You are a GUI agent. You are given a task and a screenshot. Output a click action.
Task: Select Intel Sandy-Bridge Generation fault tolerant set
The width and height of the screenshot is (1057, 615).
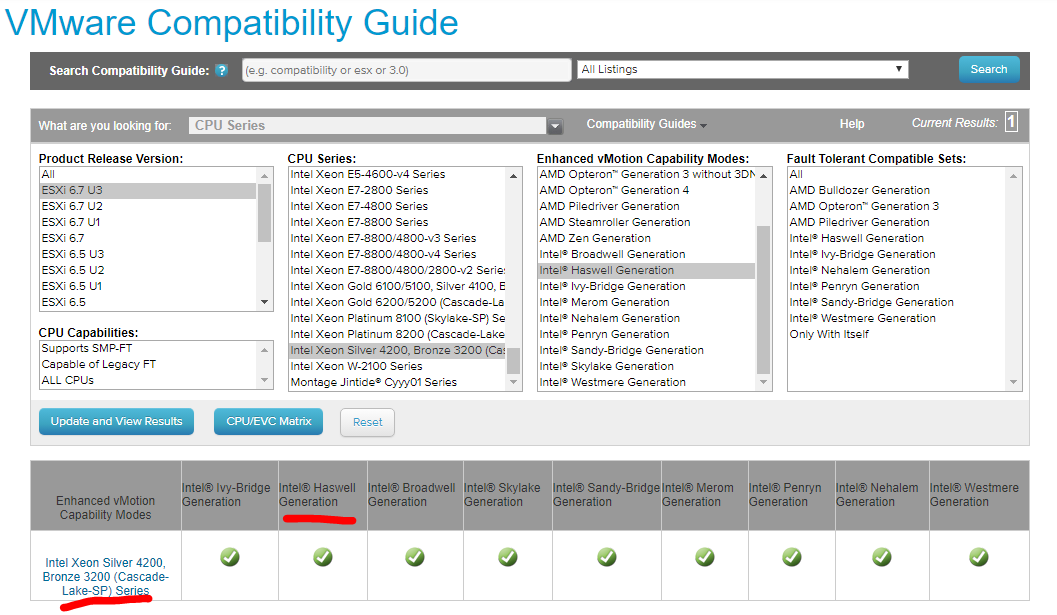point(897,302)
